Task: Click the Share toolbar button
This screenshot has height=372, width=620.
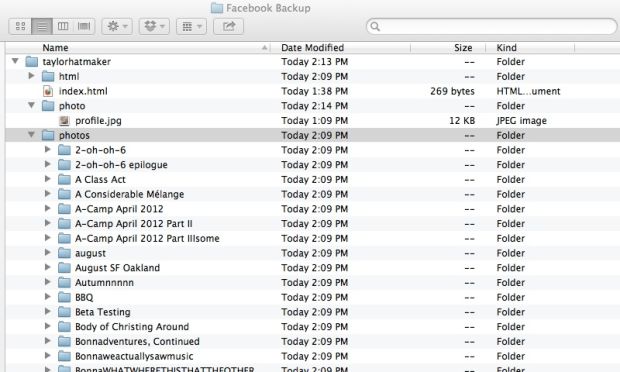Action: tap(229, 26)
